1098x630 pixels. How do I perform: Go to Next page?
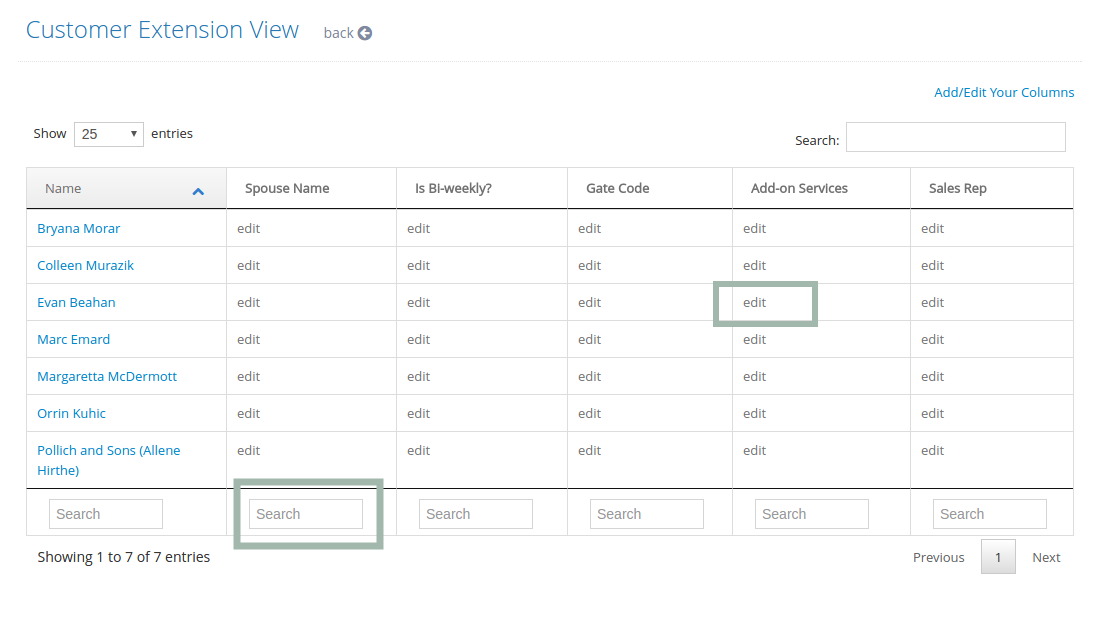tap(1046, 557)
